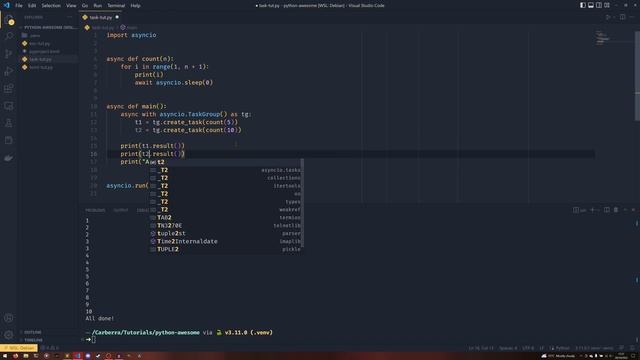Select the t2 autocomplete suggestion

(x=225, y=162)
